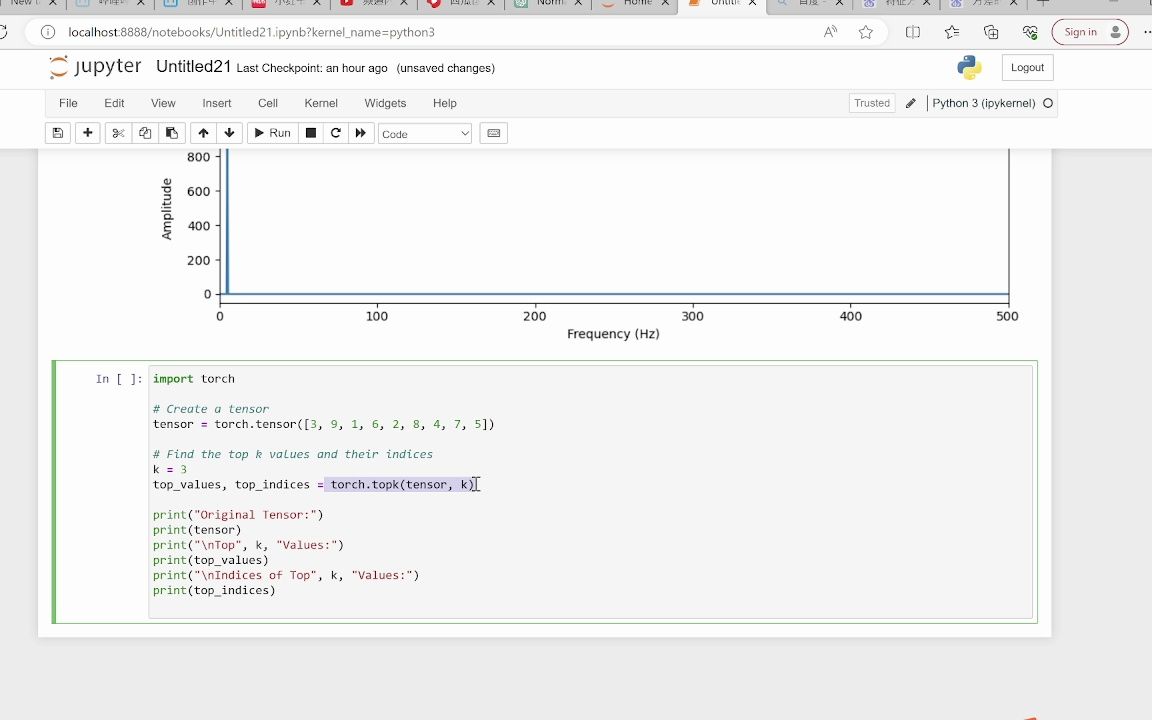Click the Frequency (Hz) axis label
1152x720 pixels.
pyautogui.click(x=613, y=334)
